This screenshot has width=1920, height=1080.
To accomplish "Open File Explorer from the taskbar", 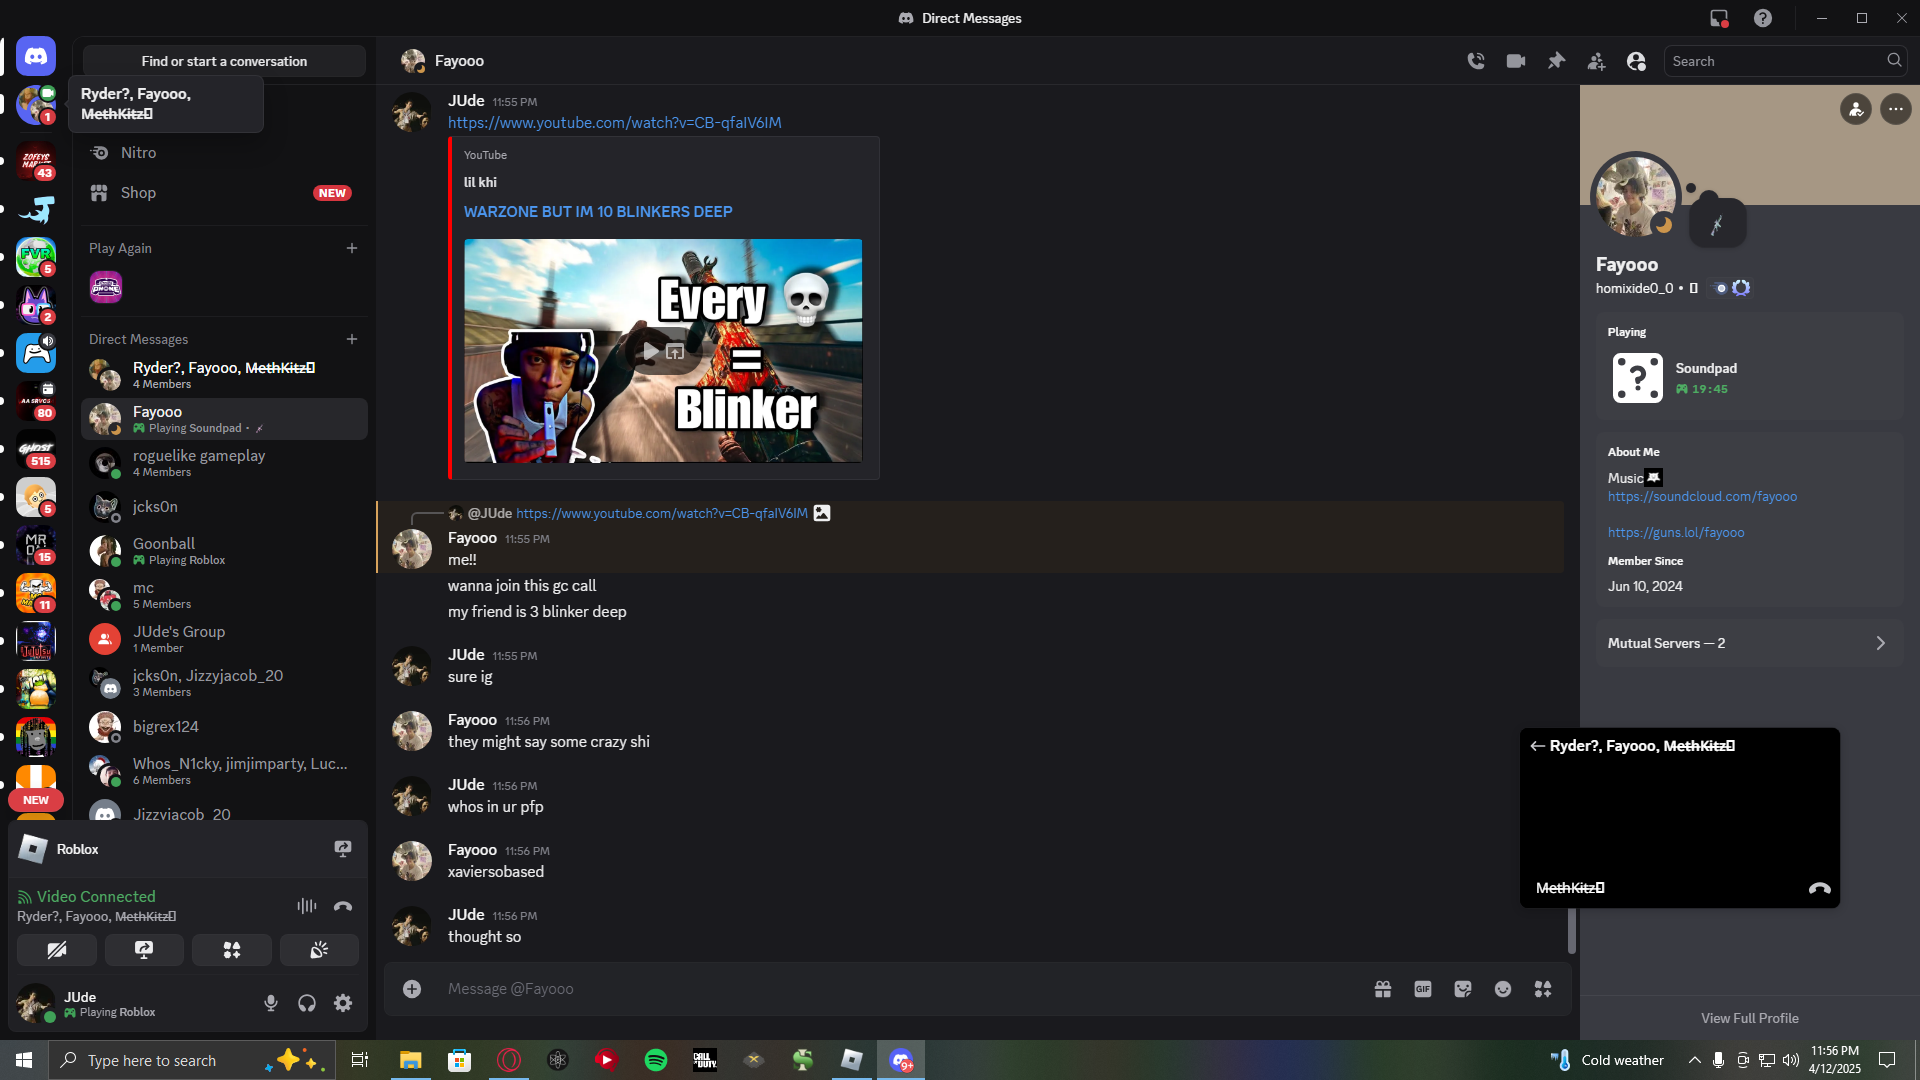I will (x=411, y=1060).
